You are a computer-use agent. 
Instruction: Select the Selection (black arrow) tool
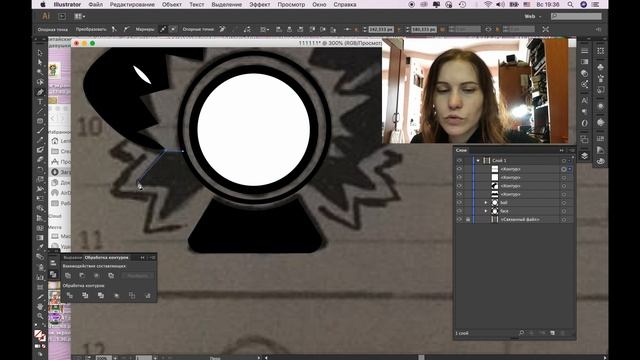40,53
